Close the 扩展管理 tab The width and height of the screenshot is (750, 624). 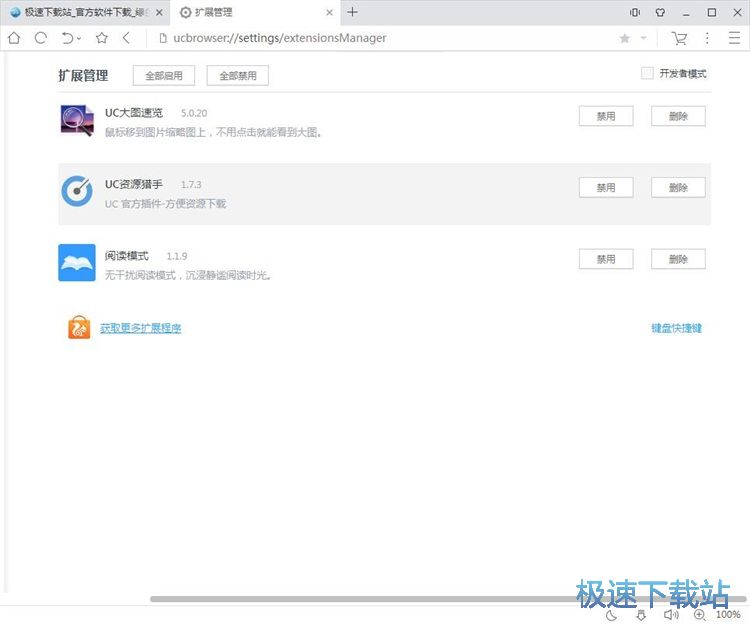329,12
